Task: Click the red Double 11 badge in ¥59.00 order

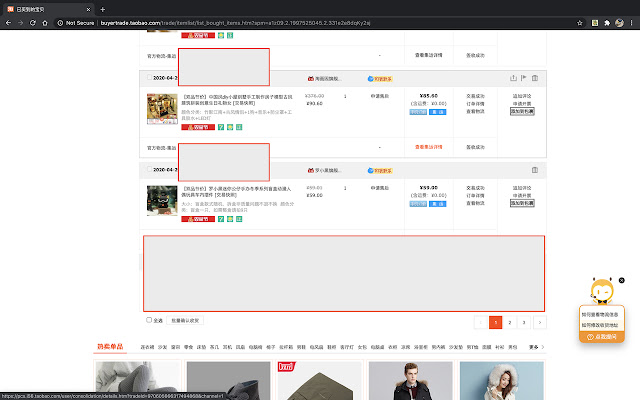Action: click(198, 219)
